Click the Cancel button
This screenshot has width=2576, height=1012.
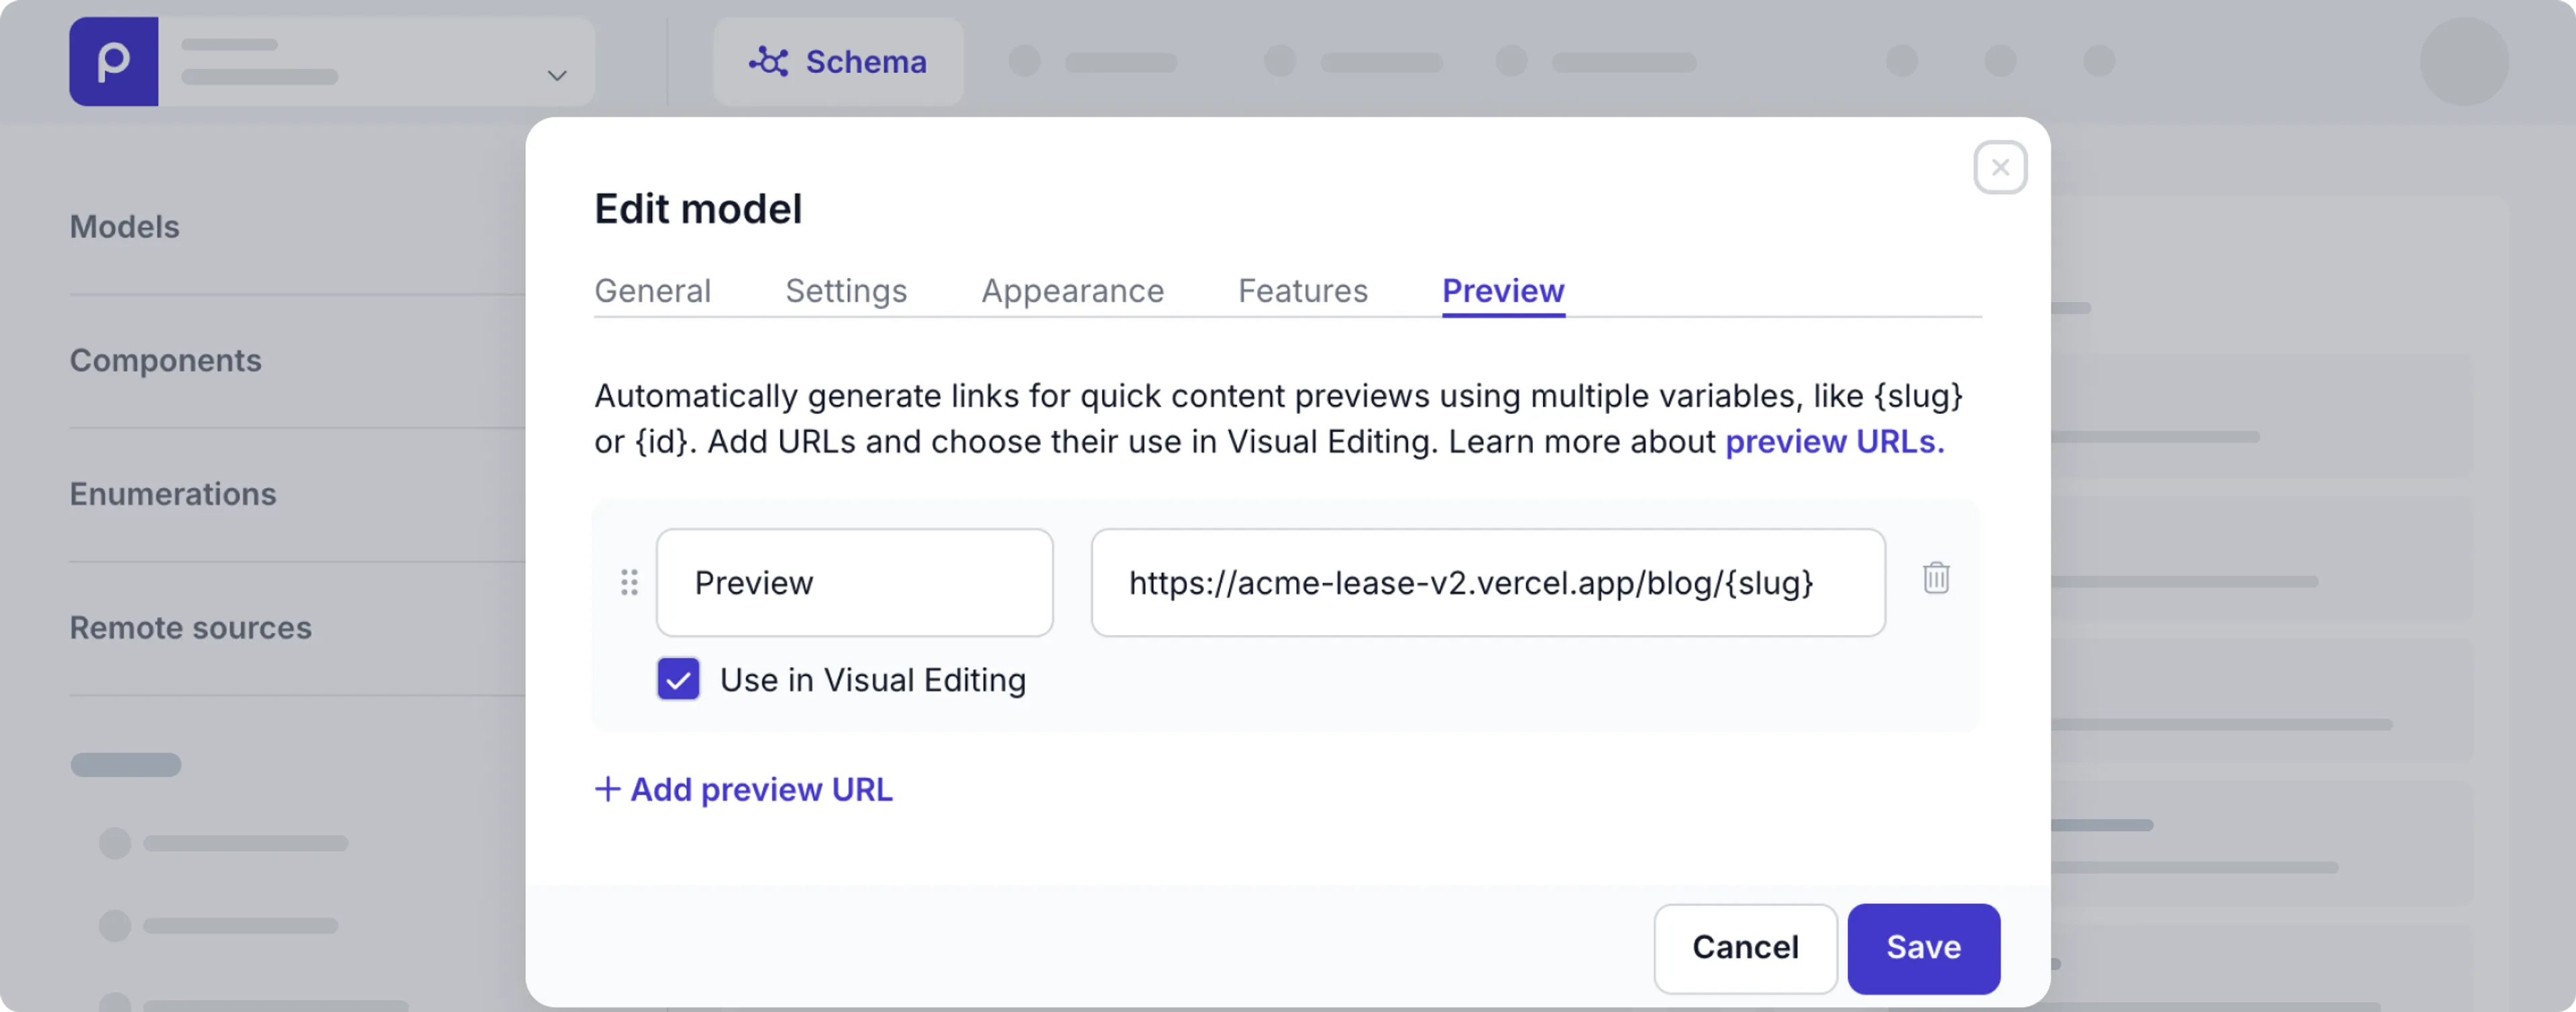1745,948
